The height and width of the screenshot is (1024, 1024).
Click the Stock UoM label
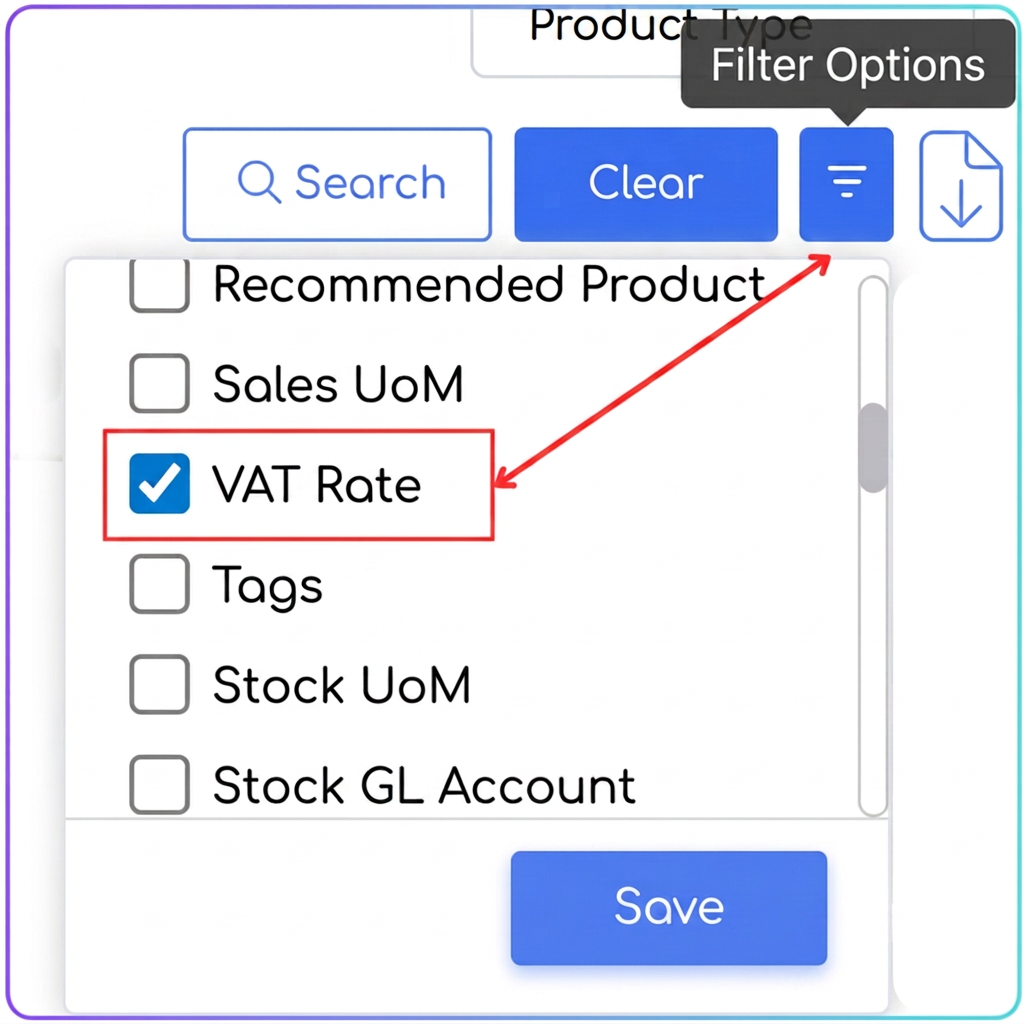point(342,685)
